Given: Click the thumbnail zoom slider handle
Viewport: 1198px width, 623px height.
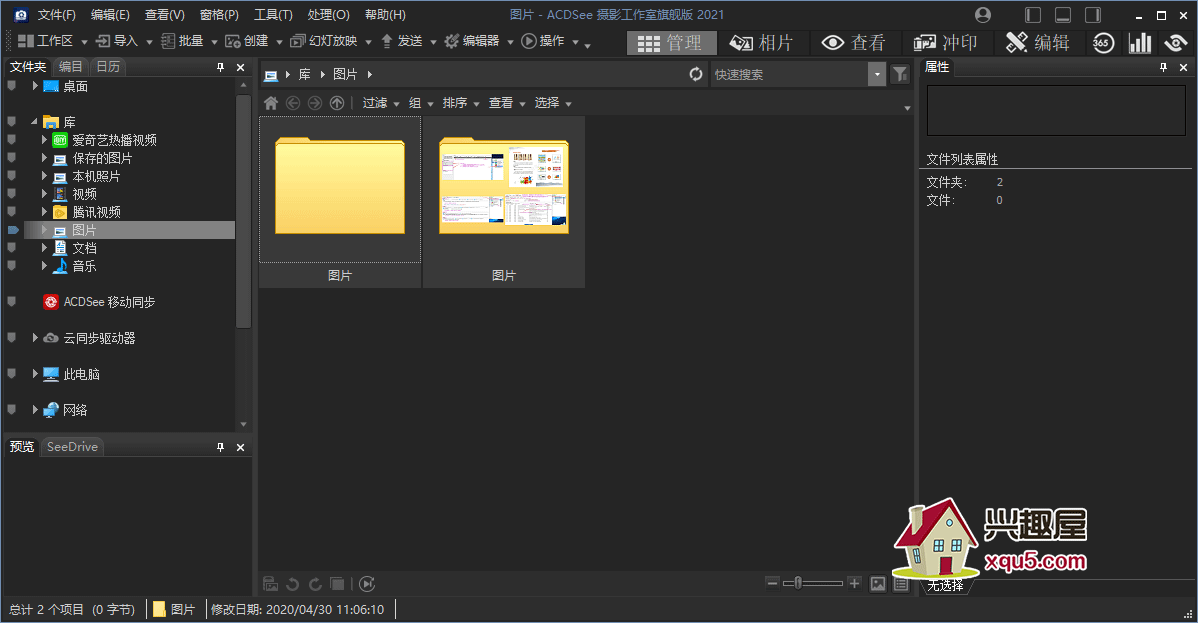Looking at the screenshot, I should [x=798, y=583].
